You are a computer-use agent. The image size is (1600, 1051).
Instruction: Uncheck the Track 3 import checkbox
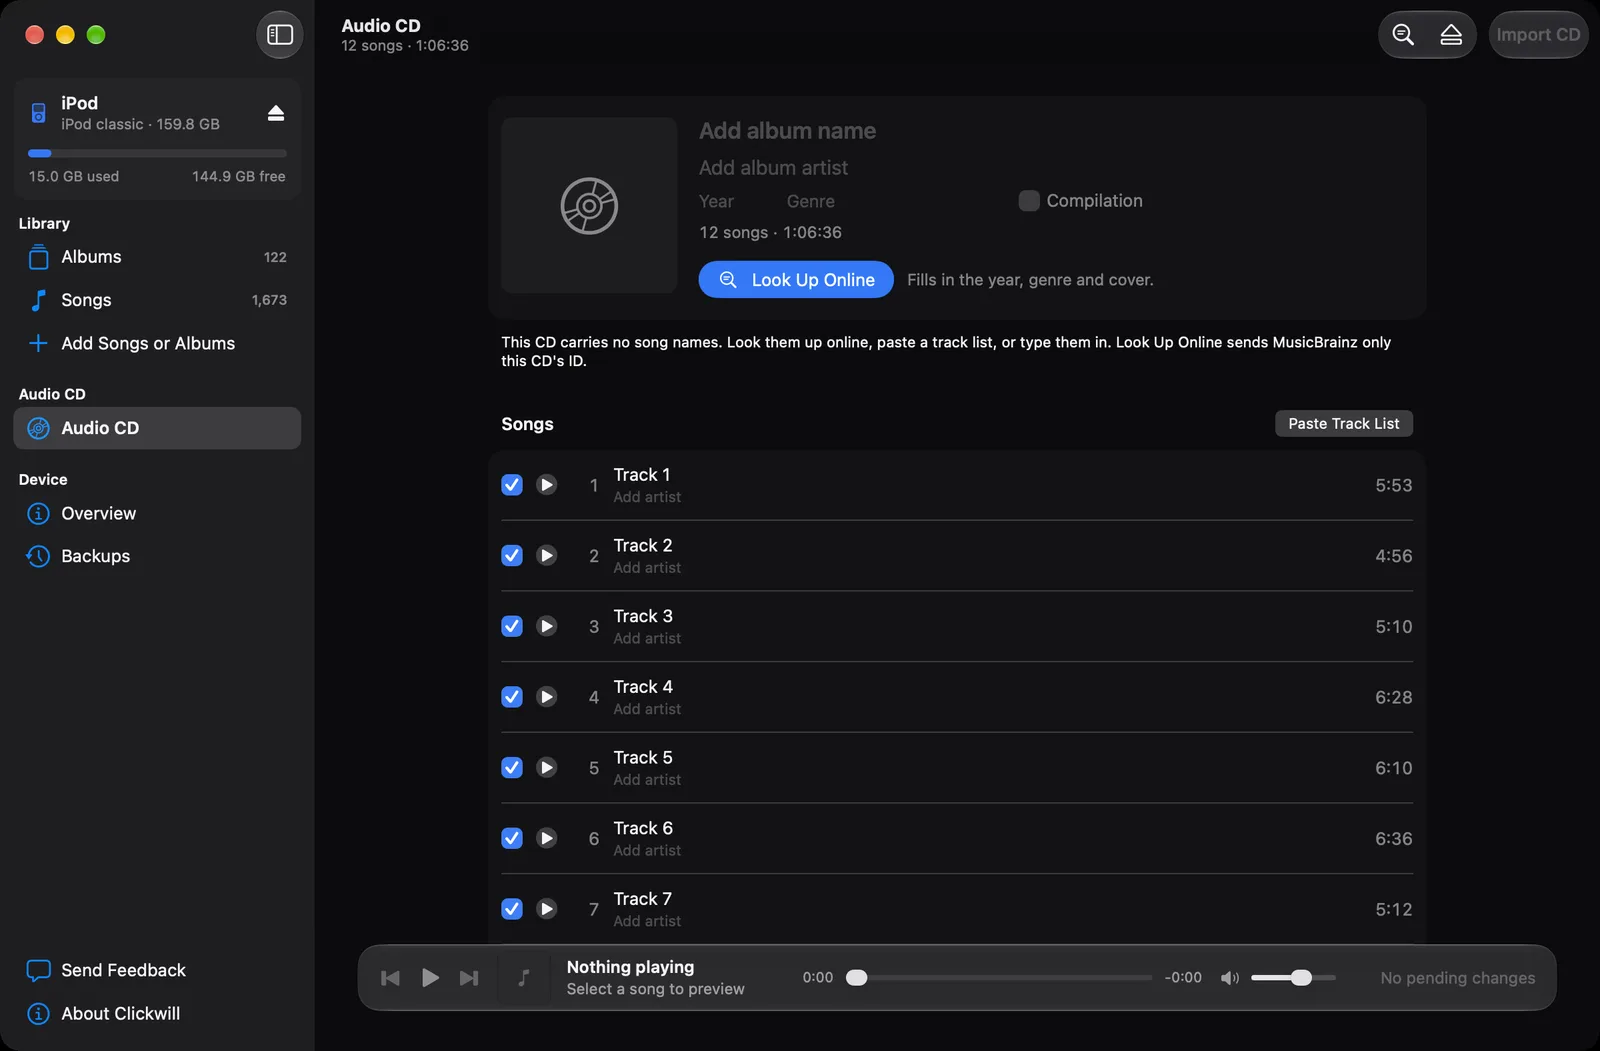coord(512,626)
